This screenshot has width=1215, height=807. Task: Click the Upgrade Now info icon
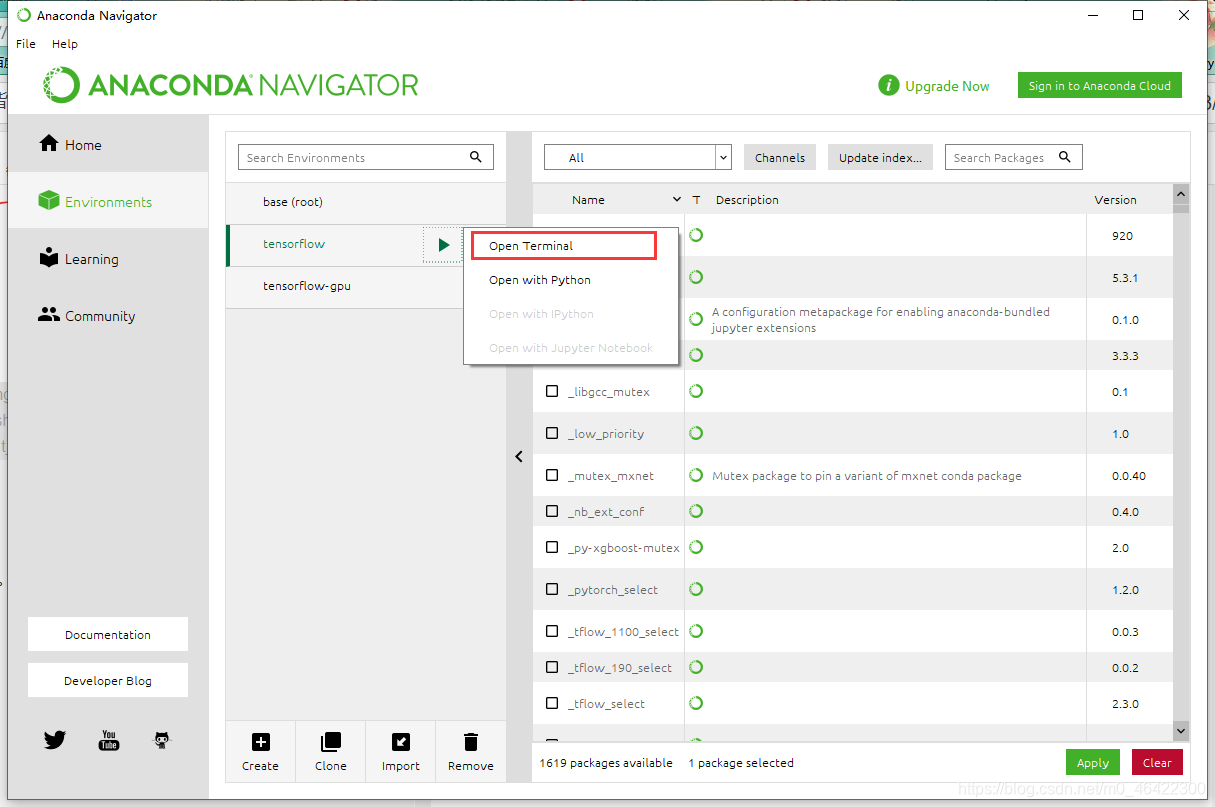[x=888, y=86]
